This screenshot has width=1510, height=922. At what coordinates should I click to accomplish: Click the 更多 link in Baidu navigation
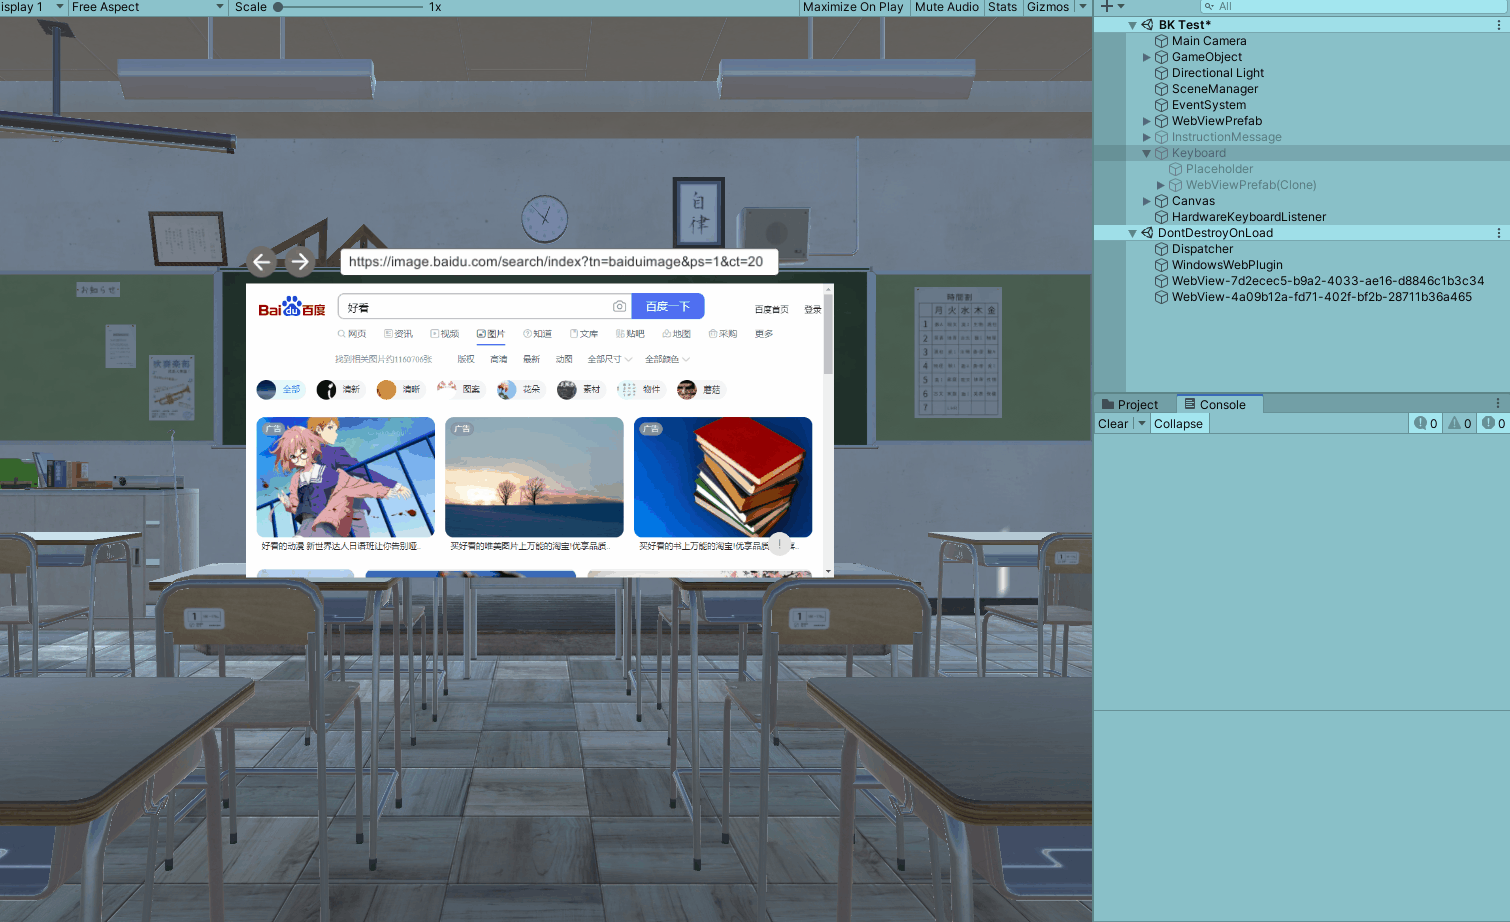(x=764, y=334)
